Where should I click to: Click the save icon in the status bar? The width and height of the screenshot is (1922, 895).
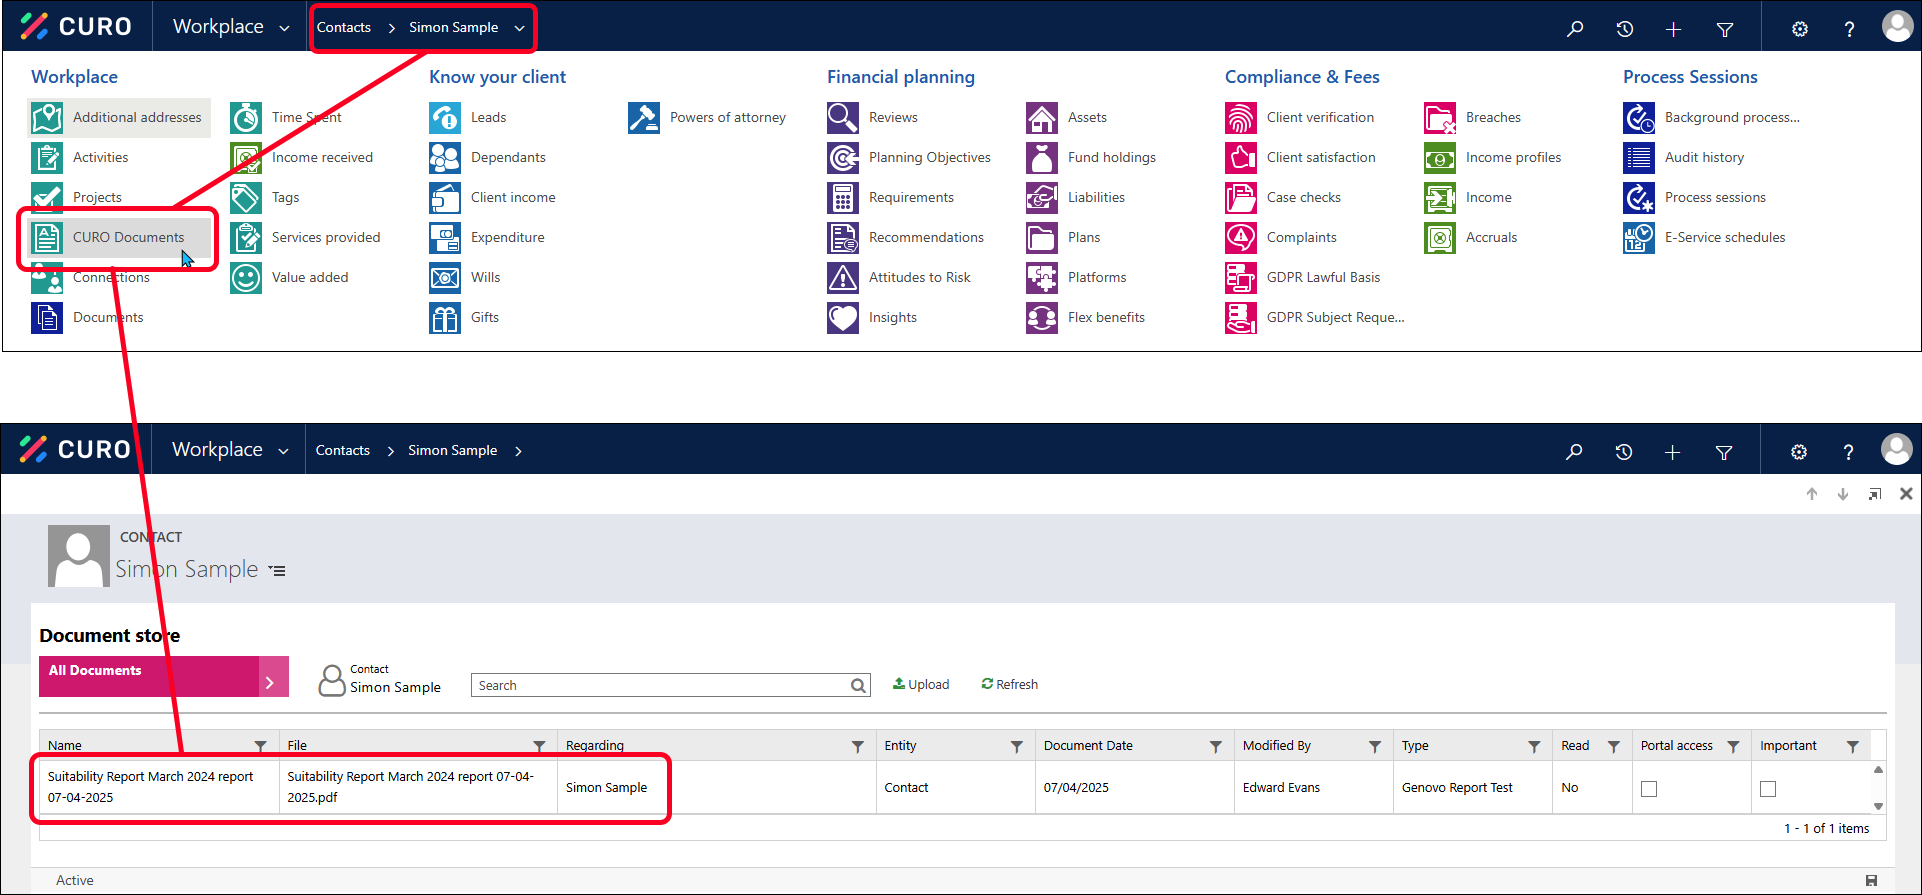1871,880
